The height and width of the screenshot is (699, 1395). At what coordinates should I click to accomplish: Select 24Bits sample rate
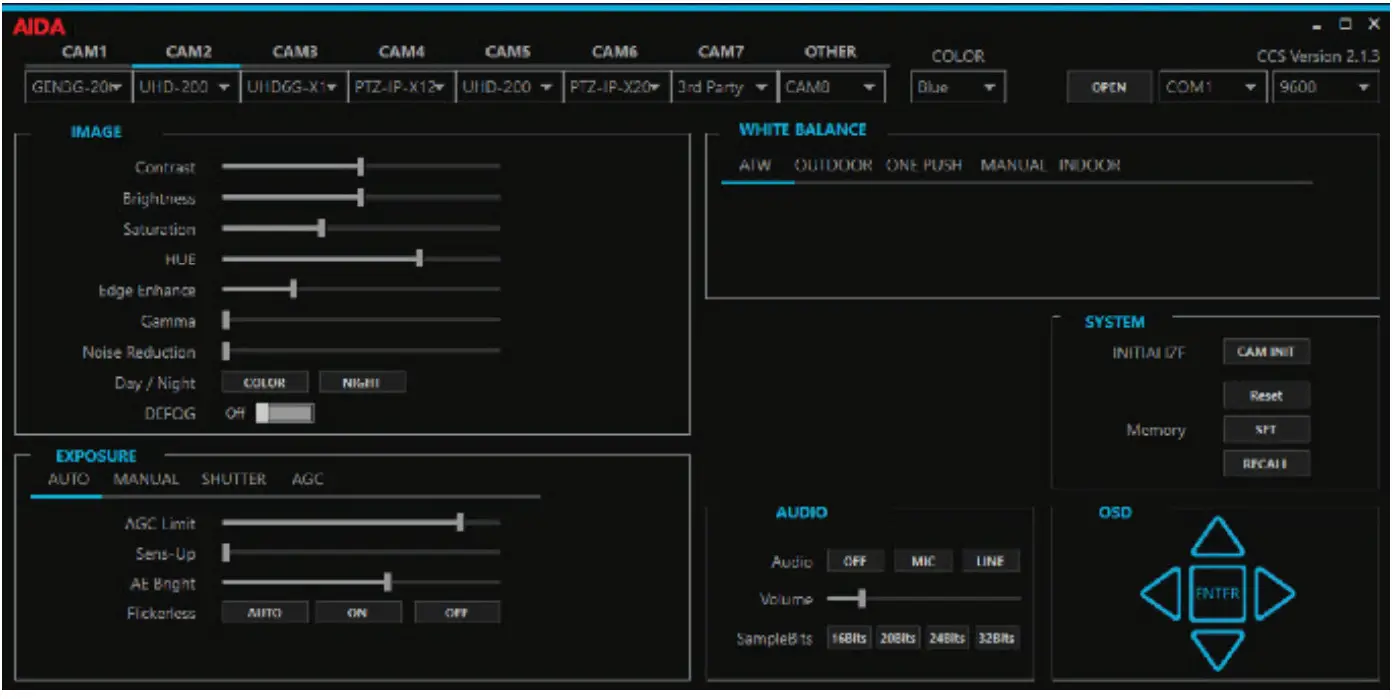point(948,636)
